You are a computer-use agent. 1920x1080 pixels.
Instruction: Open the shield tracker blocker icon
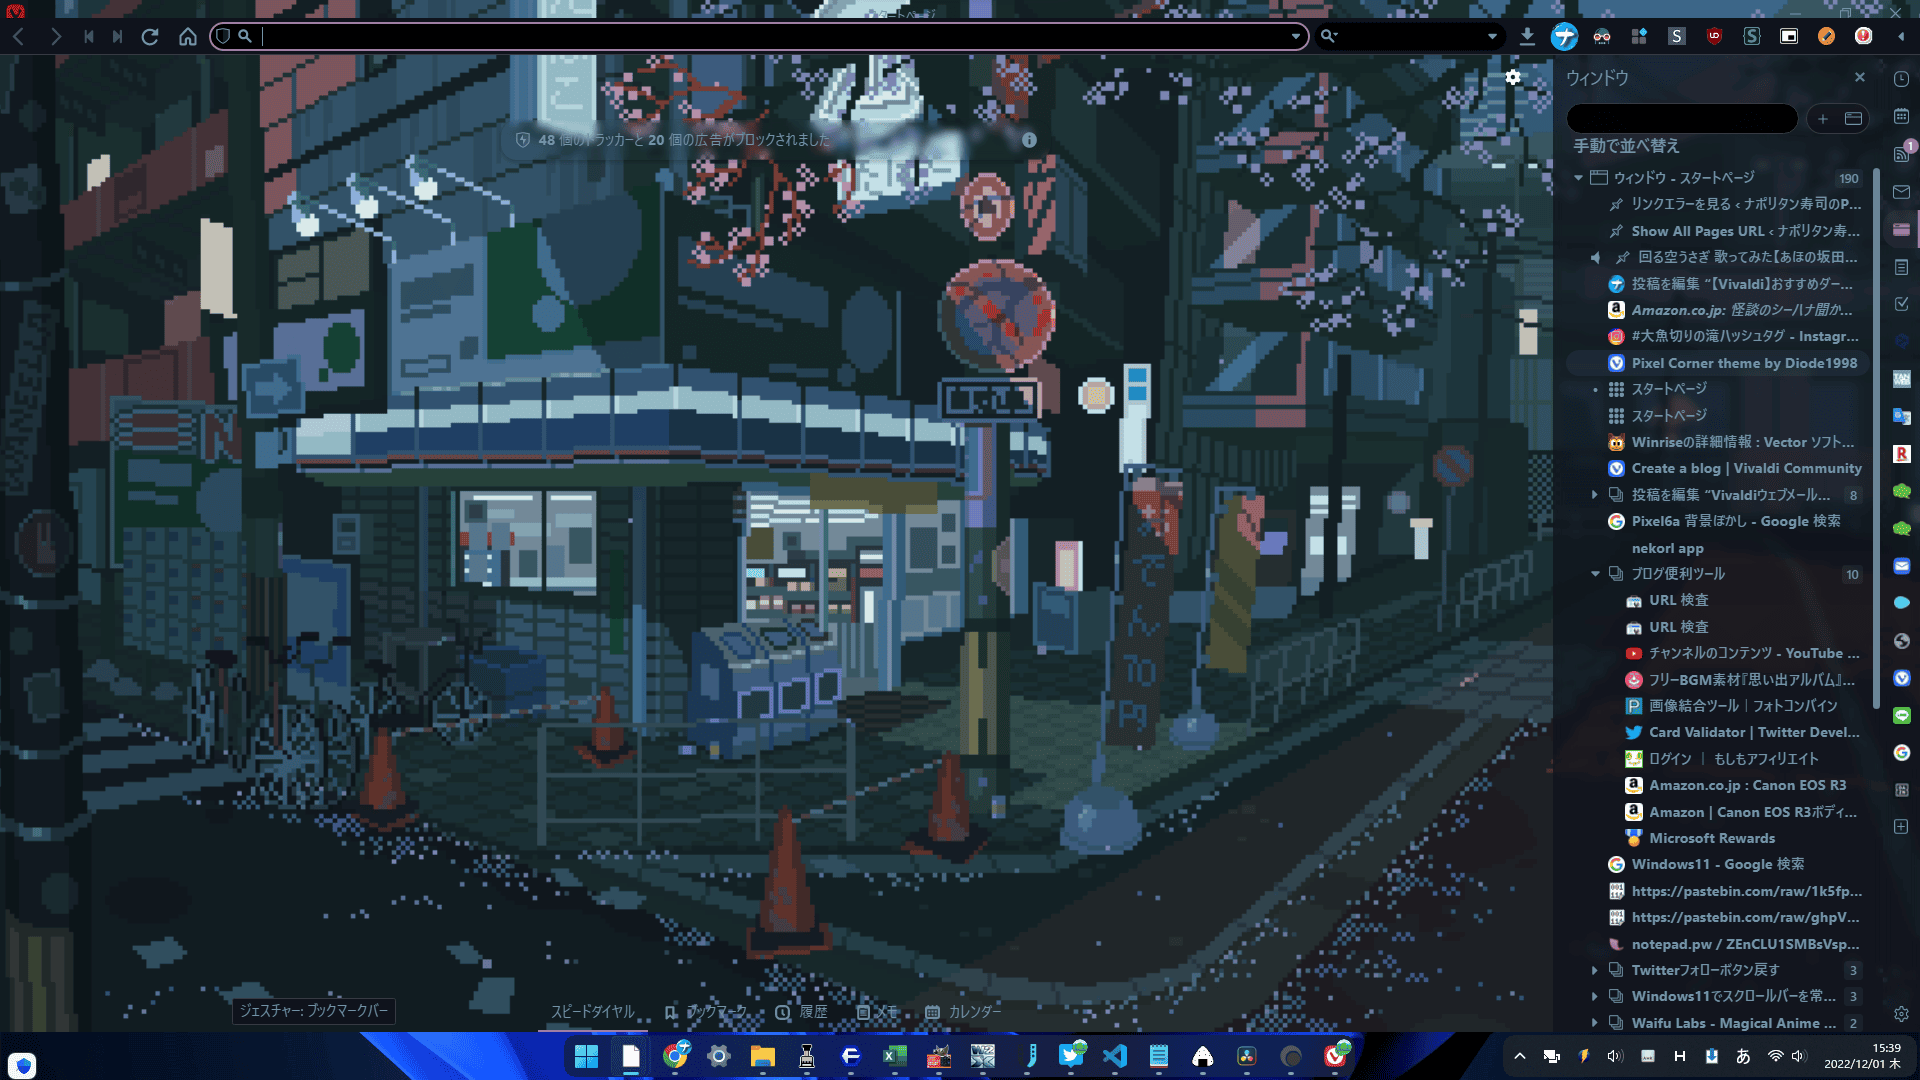tap(223, 36)
